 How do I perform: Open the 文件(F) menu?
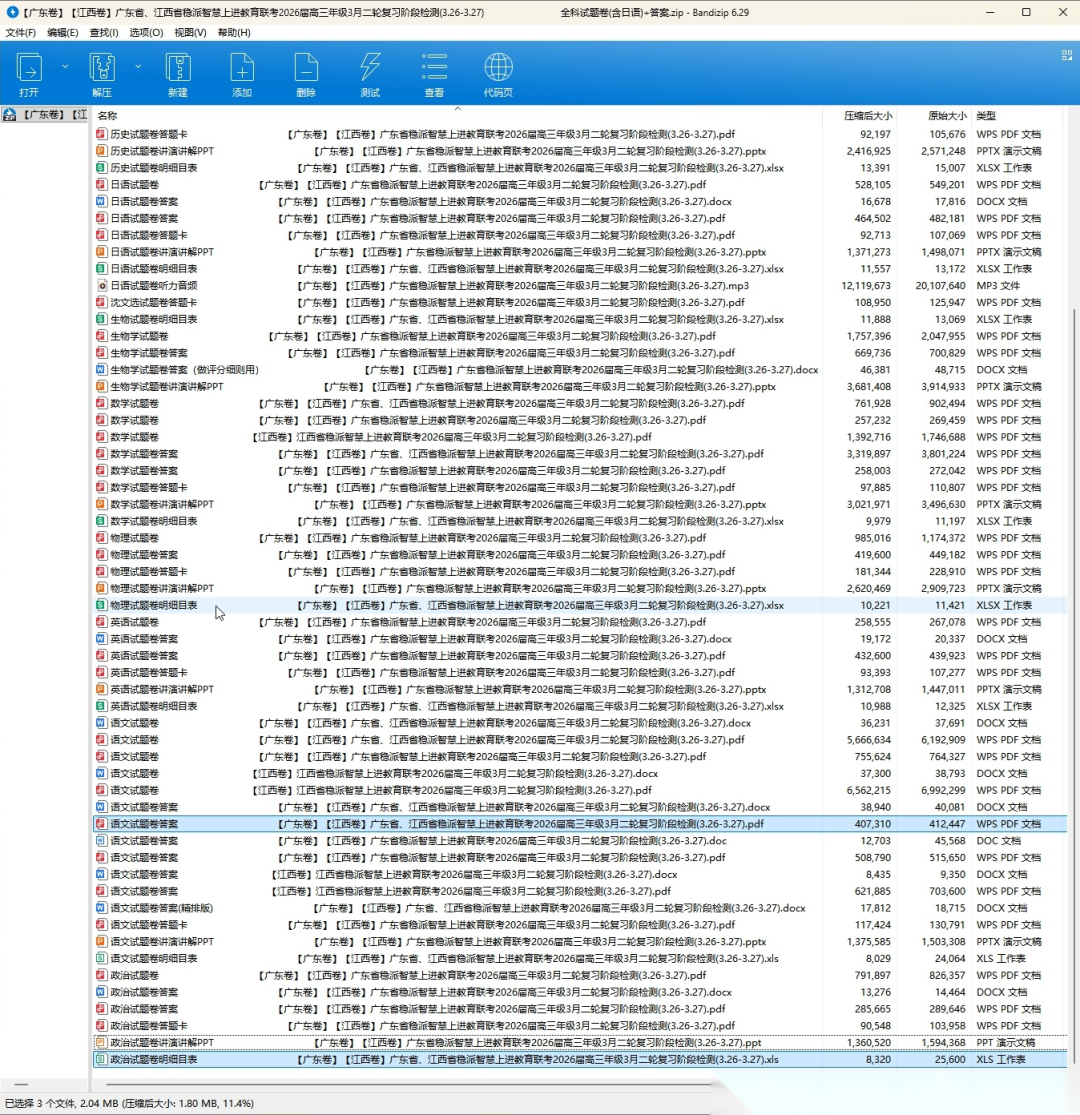tap(20, 32)
